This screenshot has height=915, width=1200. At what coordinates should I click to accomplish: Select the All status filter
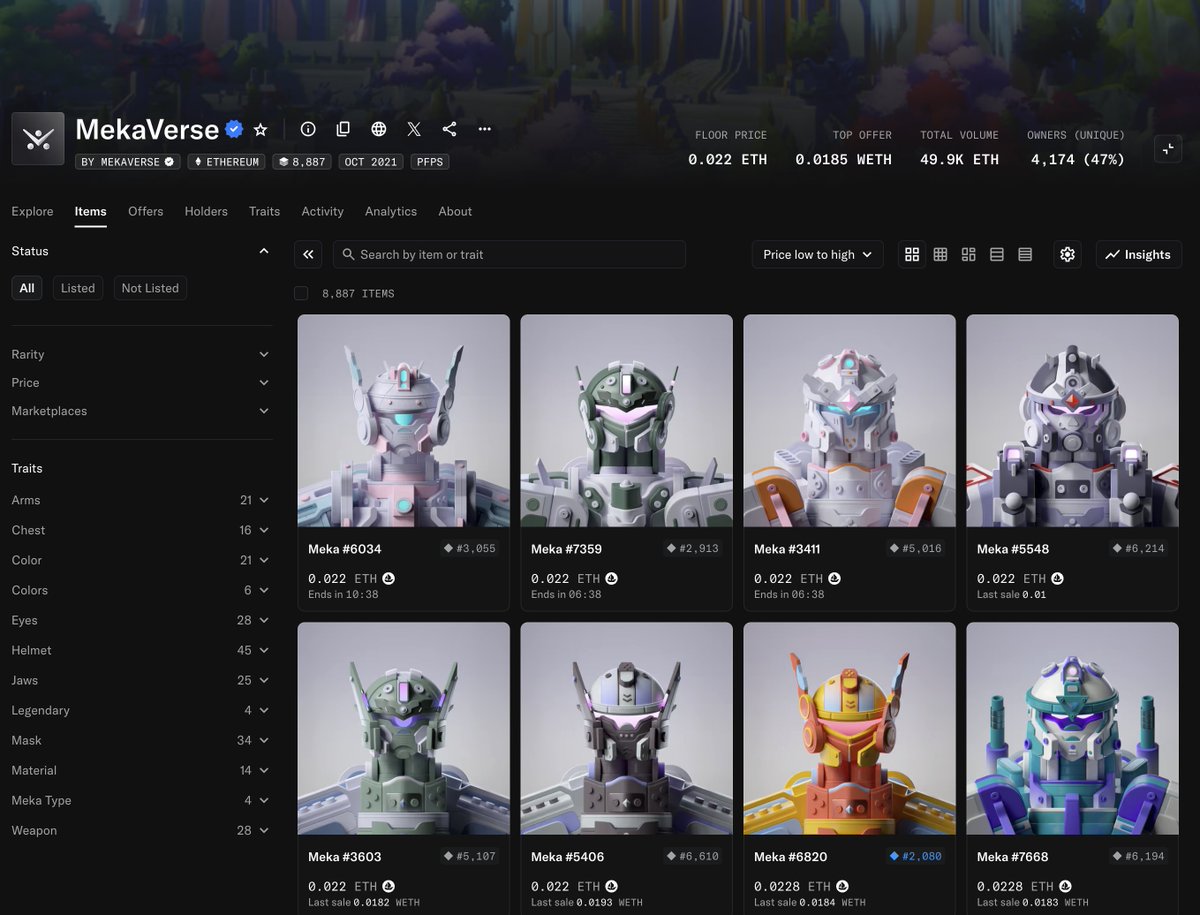pos(27,288)
